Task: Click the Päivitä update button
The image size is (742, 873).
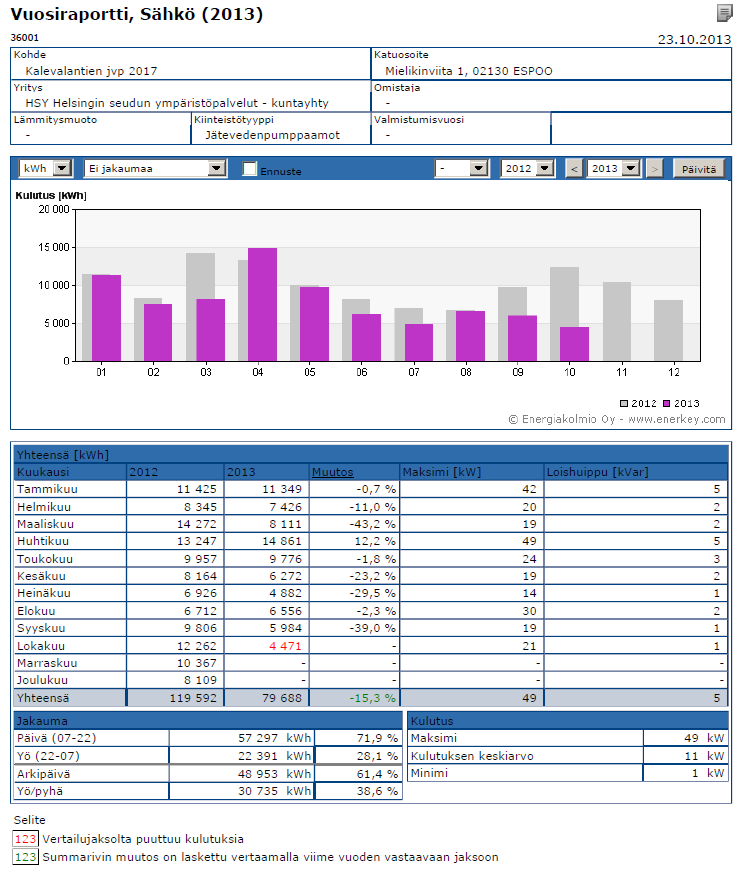Action: 699,169
